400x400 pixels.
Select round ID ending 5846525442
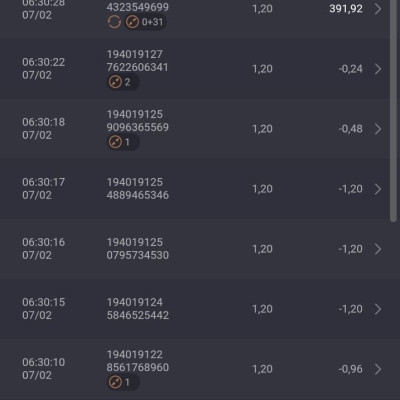point(138,309)
